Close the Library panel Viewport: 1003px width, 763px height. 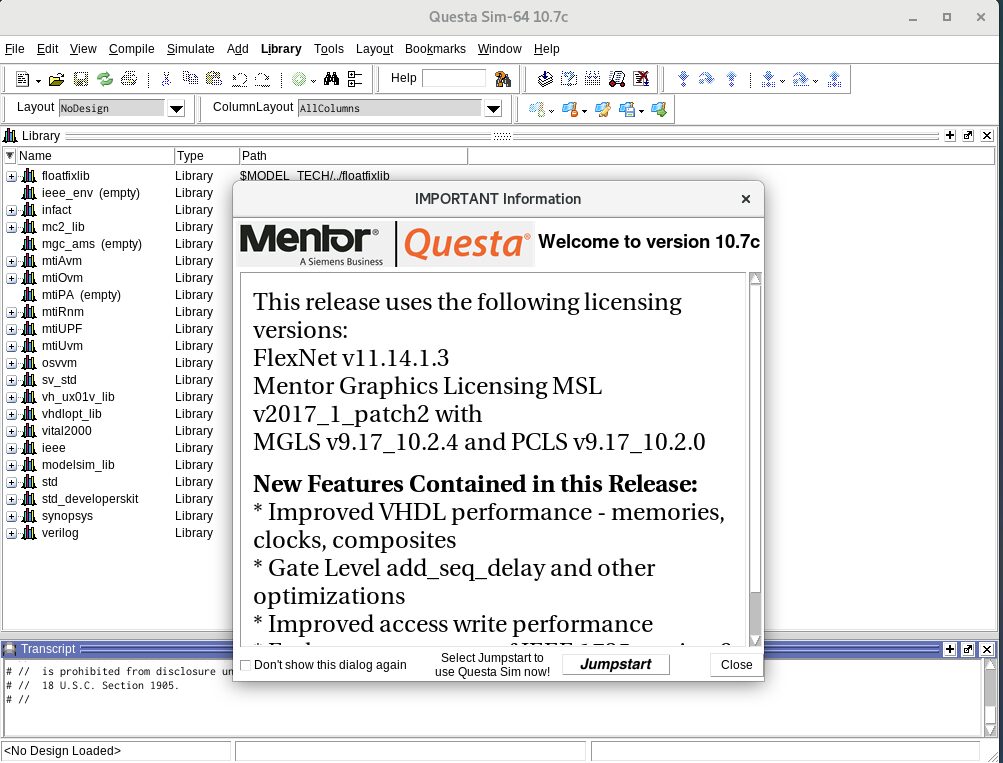(x=986, y=136)
